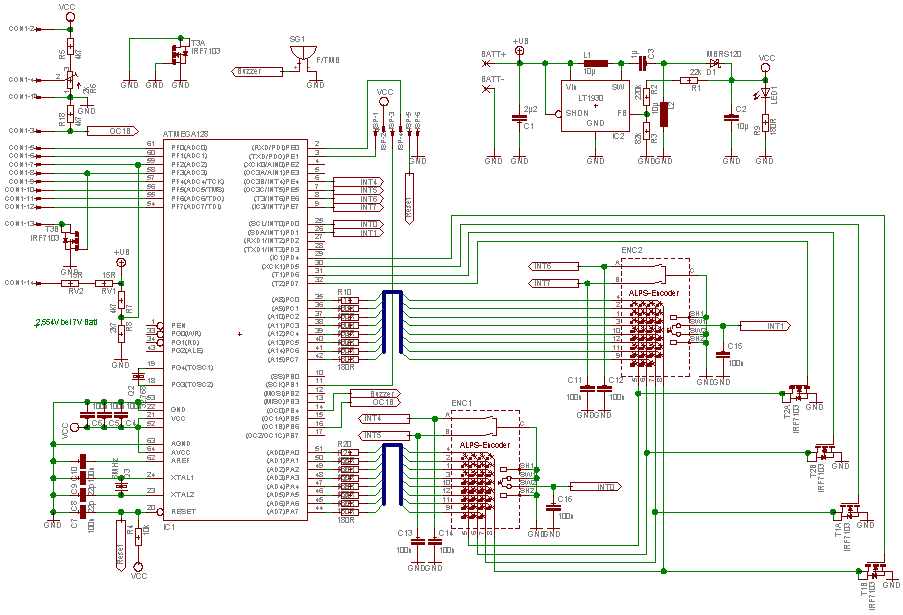Select the T2B IRF7103 MOSFET
The image size is (903, 615).
825,451
